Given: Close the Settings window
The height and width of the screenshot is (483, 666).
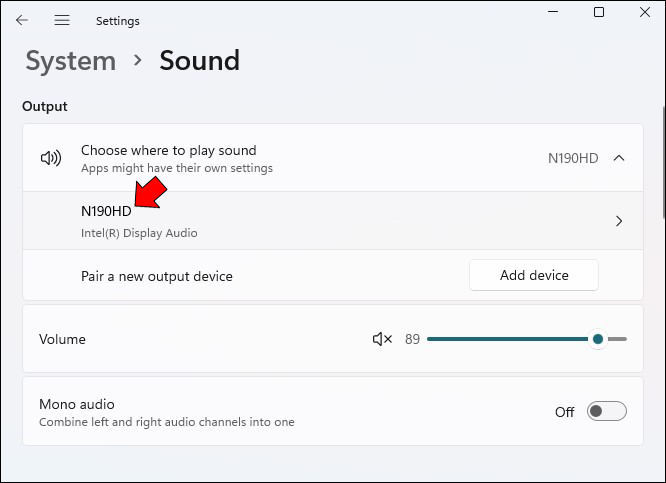Looking at the screenshot, I should coord(645,12).
